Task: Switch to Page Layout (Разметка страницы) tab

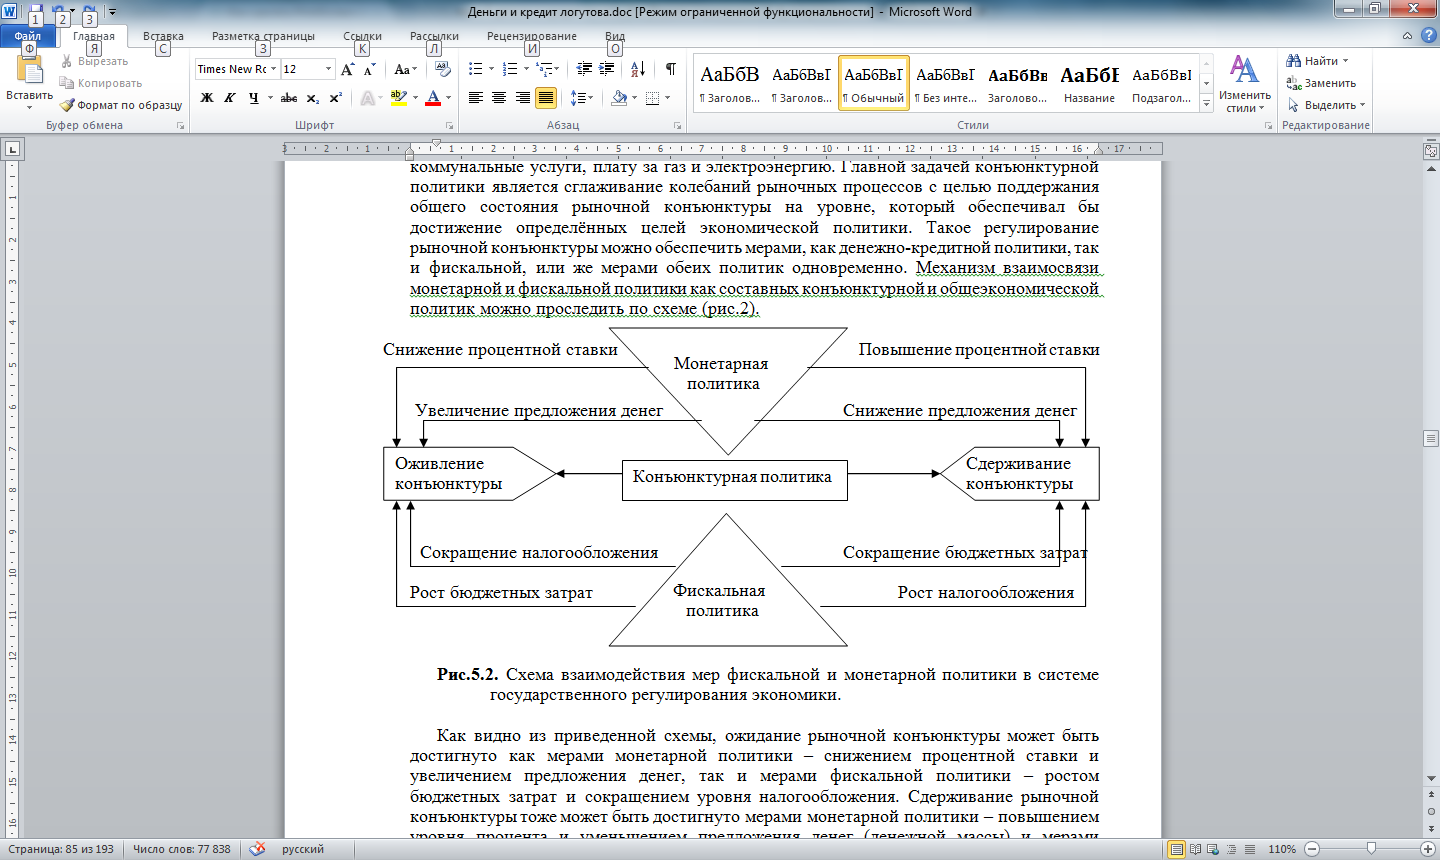Action: (263, 36)
